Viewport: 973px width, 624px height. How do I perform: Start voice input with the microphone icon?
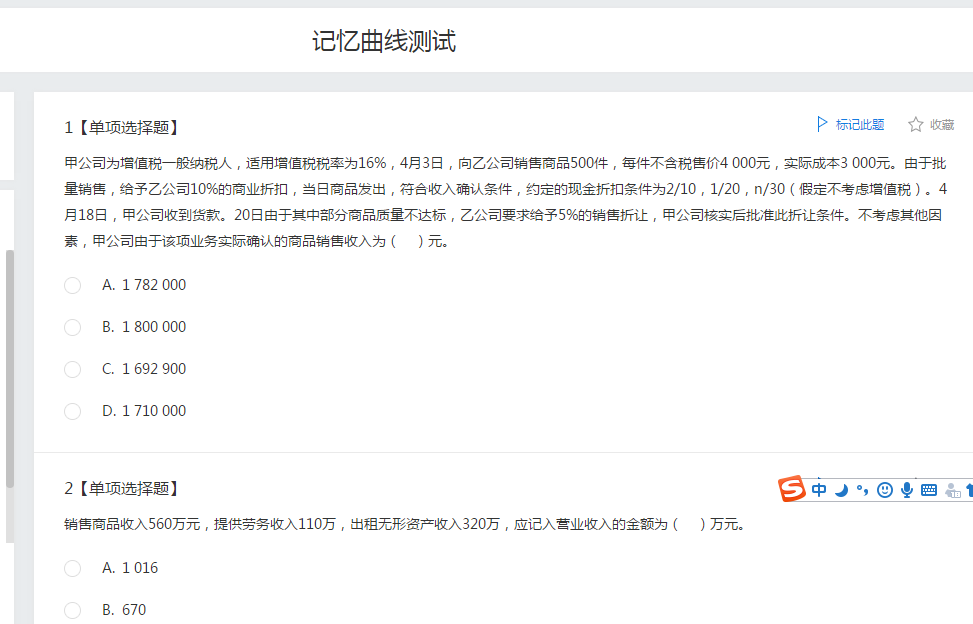pos(906,490)
